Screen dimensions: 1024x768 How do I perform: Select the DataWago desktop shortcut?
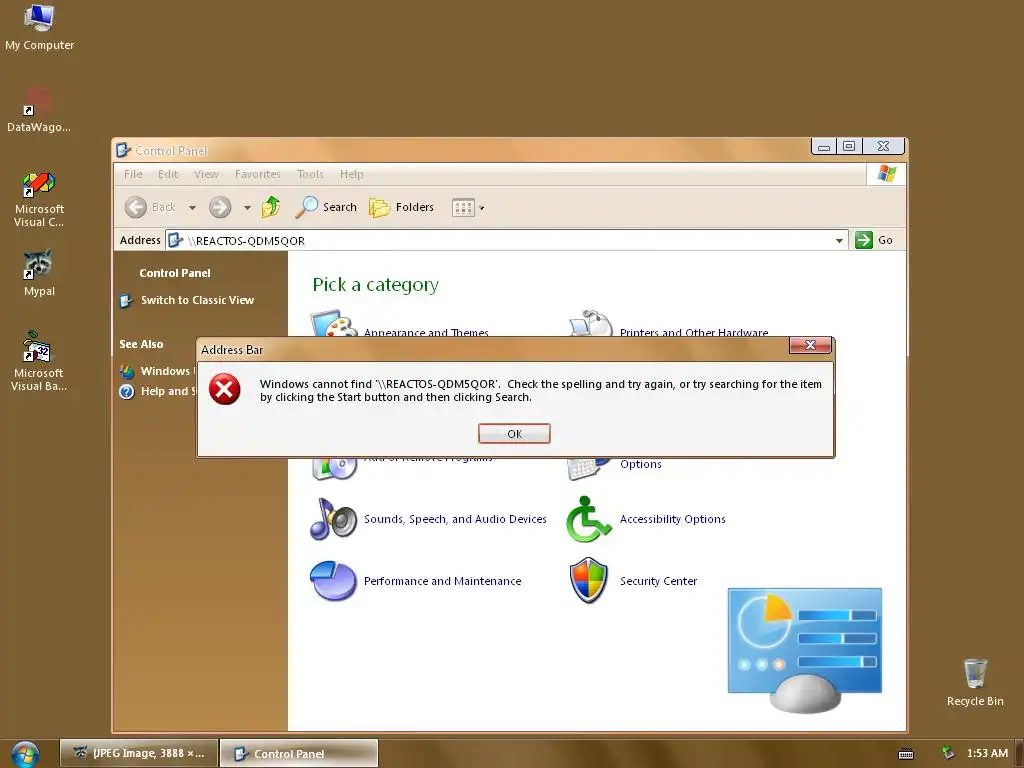point(39,110)
